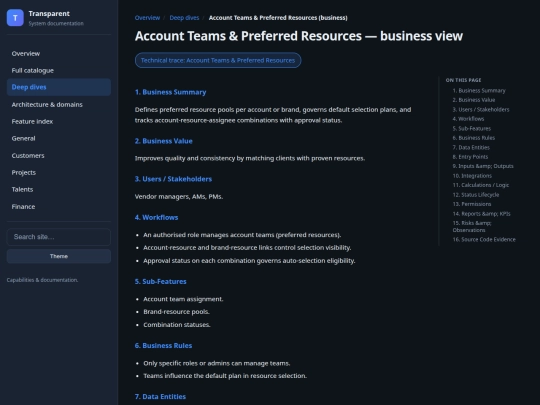Click the 4. Workflows heading link
This screenshot has width=540, height=405.
(156, 218)
